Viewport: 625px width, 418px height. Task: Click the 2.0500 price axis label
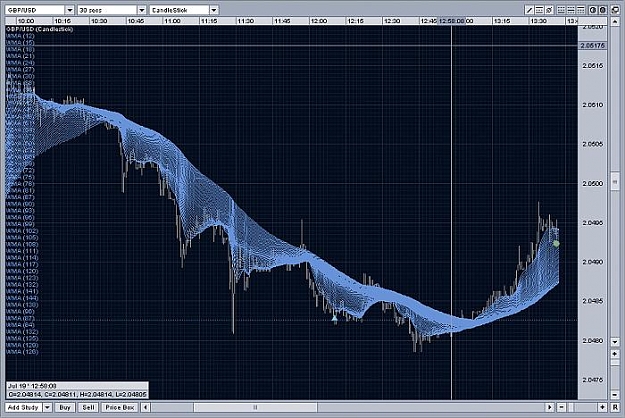593,183
